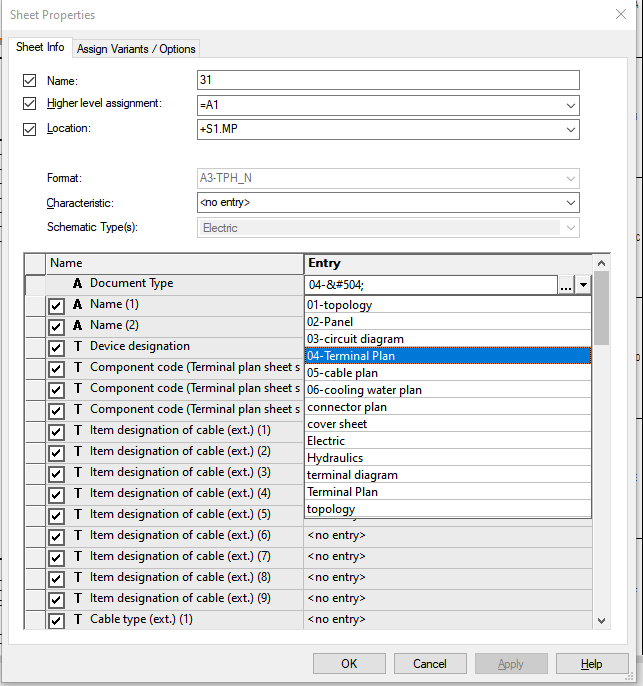Uncheck the Name checkbox at top
Screen dimensions: 643x686
tap(29, 81)
